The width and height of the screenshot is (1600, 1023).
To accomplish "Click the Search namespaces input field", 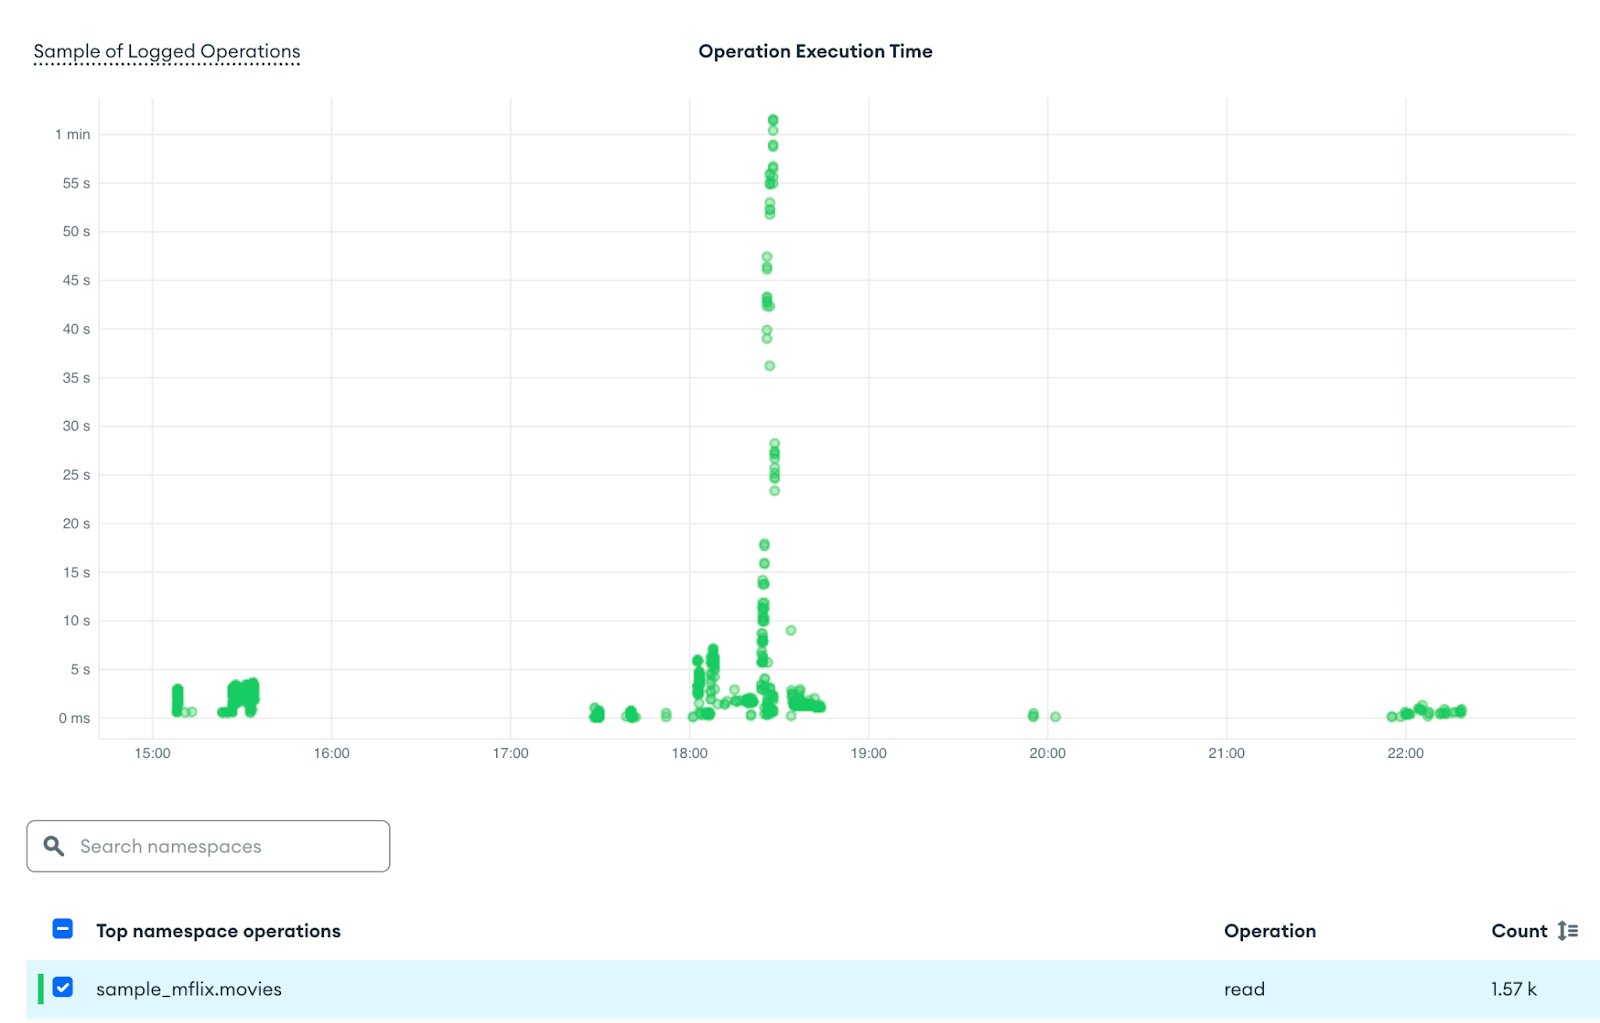I will pos(208,846).
